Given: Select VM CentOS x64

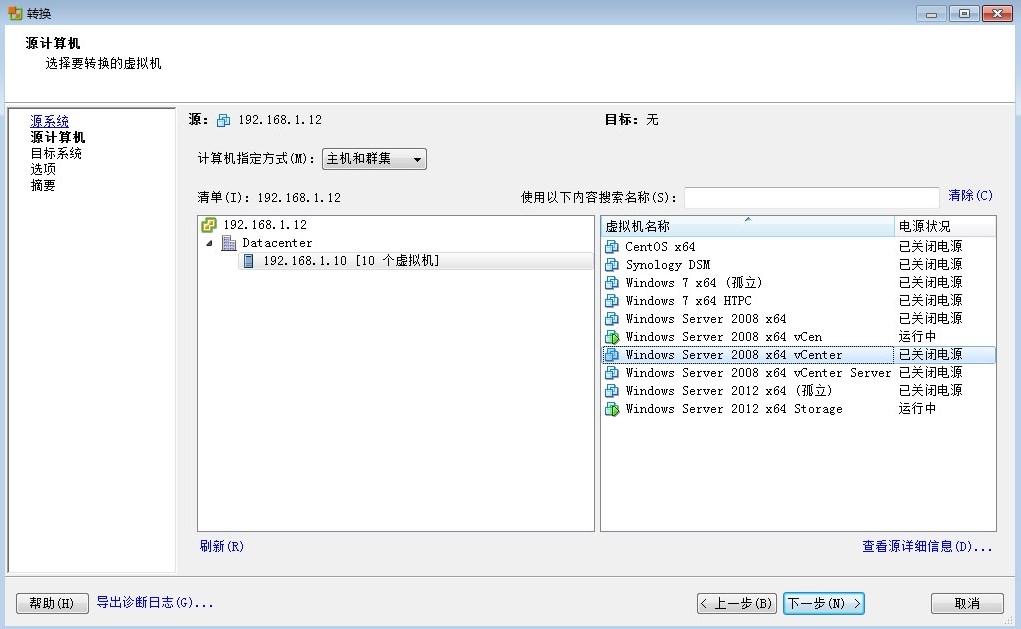Looking at the screenshot, I should [660, 247].
